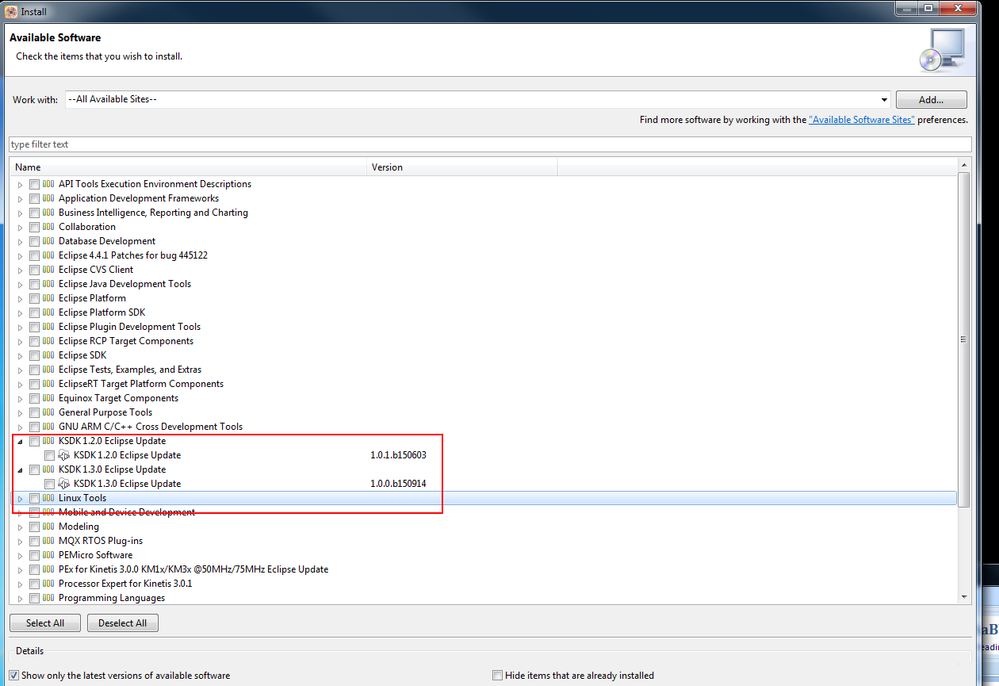
Task: Click the Deselect All button
Action: coord(122,623)
